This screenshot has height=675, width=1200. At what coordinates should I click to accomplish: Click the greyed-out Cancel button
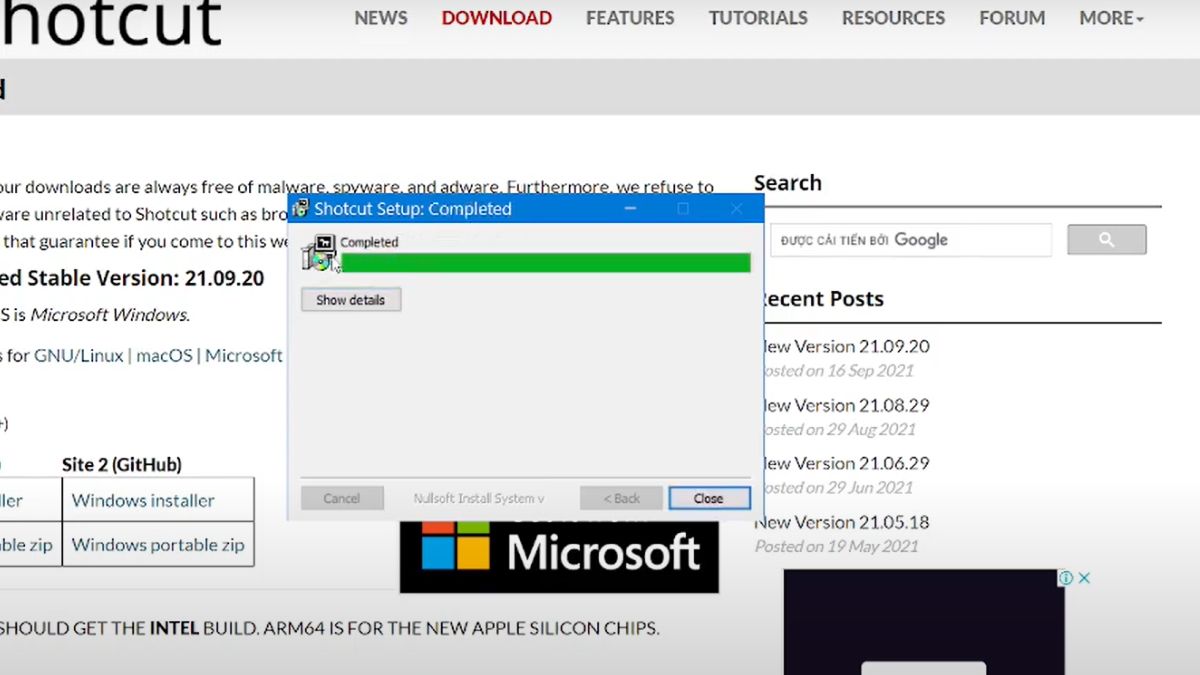pos(342,498)
